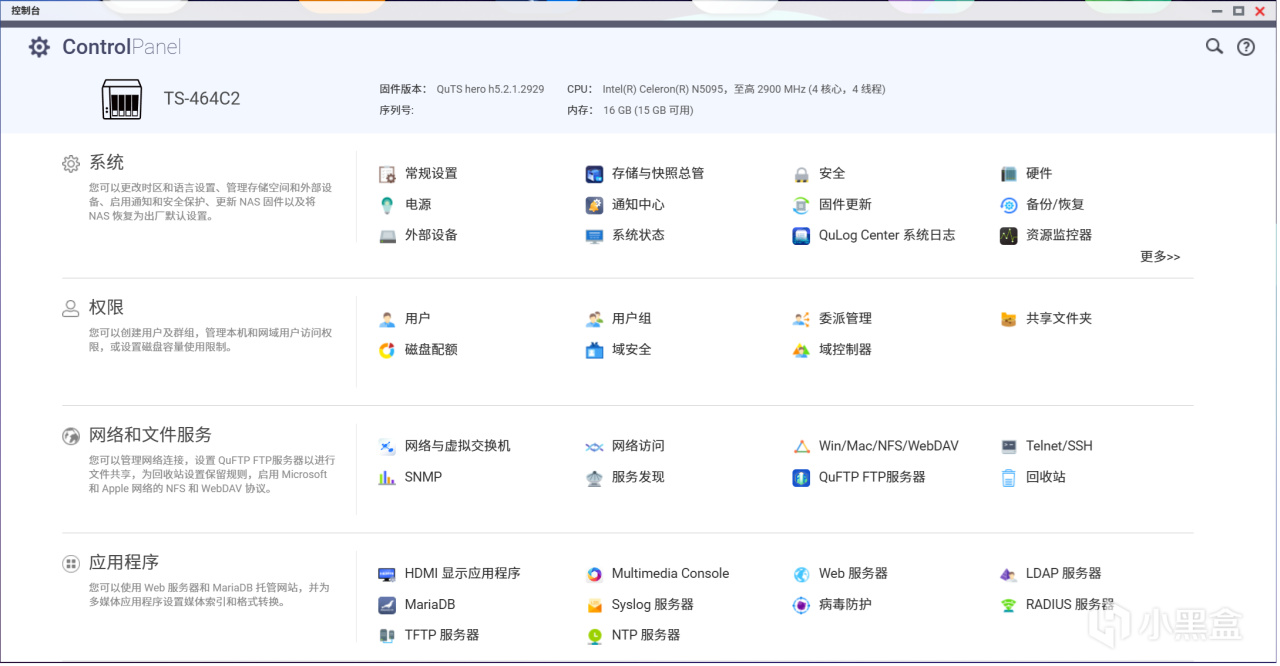
Task: Open the 系统 section heading
Action: [107, 163]
